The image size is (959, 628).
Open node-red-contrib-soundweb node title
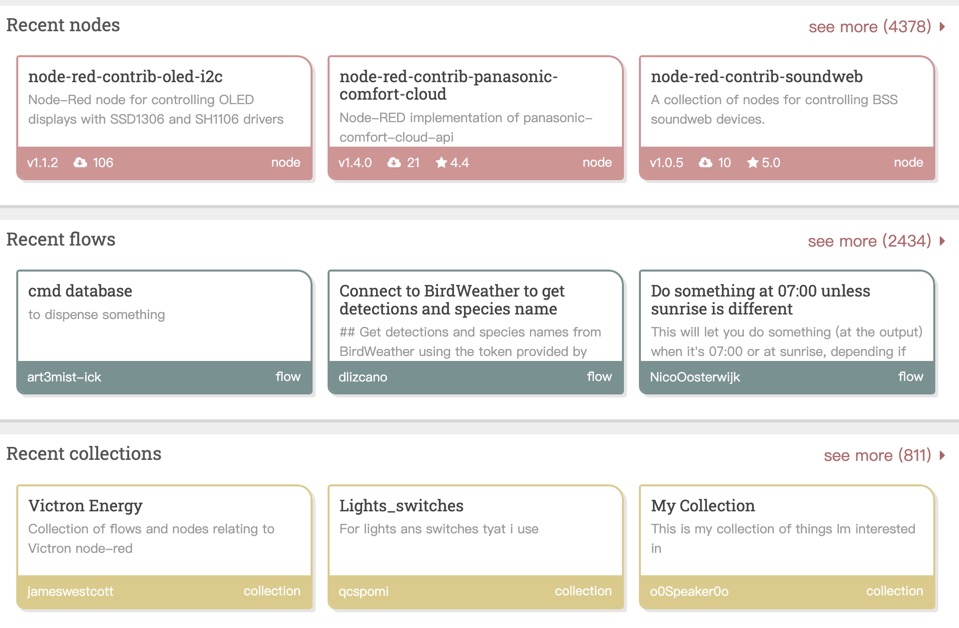click(756, 77)
